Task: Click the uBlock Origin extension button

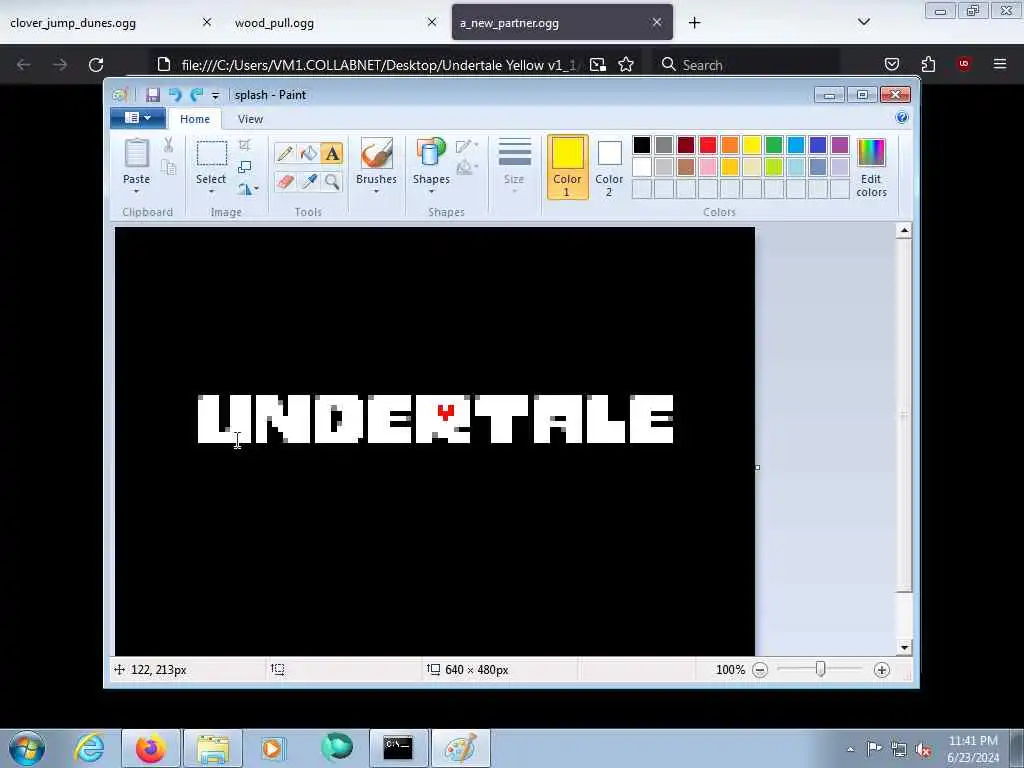Action: point(964,64)
